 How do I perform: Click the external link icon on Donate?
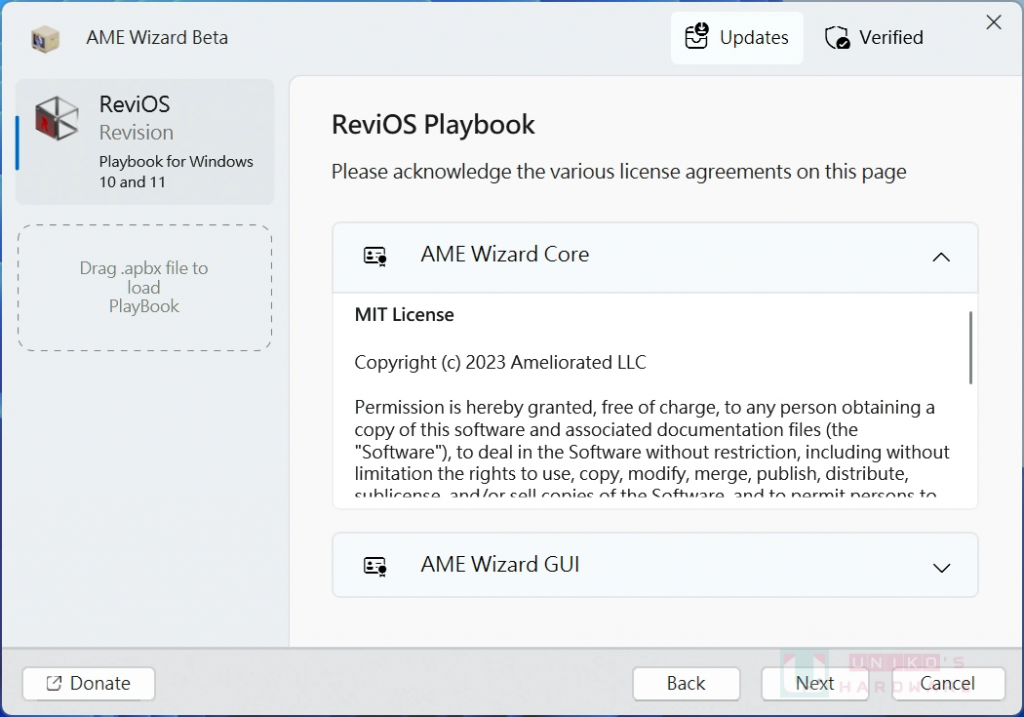click(54, 683)
